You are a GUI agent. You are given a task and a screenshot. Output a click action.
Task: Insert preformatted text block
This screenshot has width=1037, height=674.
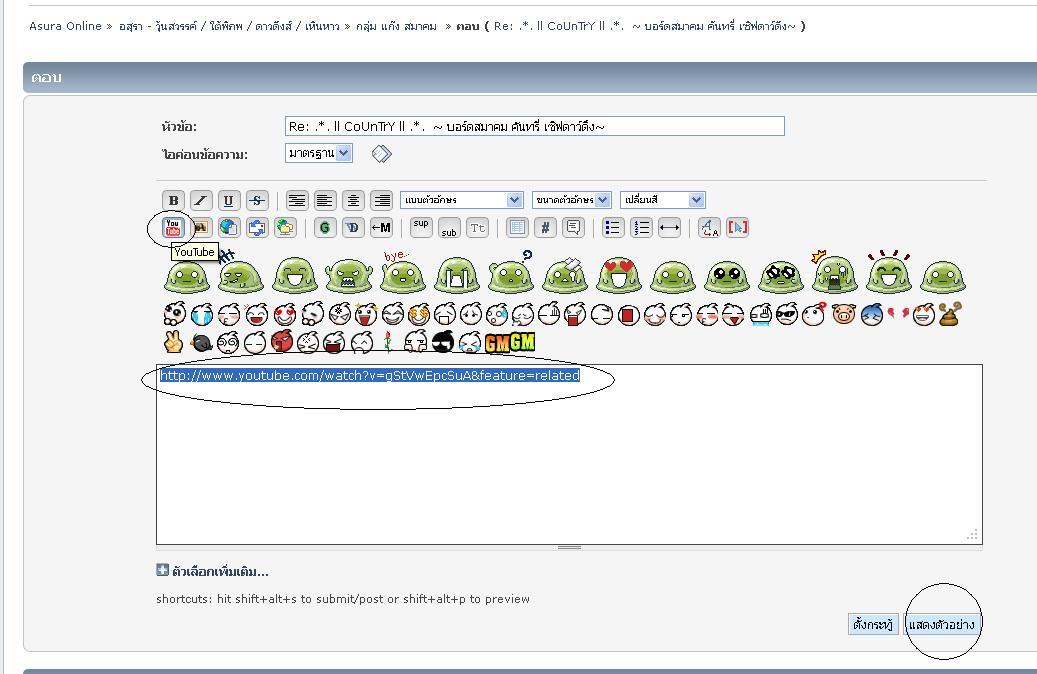pyautogui.click(x=297, y=200)
